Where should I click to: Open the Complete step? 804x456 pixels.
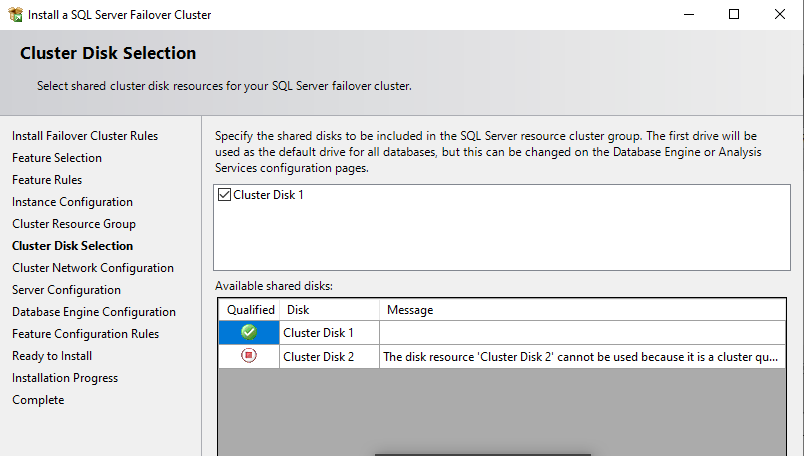tap(38, 400)
